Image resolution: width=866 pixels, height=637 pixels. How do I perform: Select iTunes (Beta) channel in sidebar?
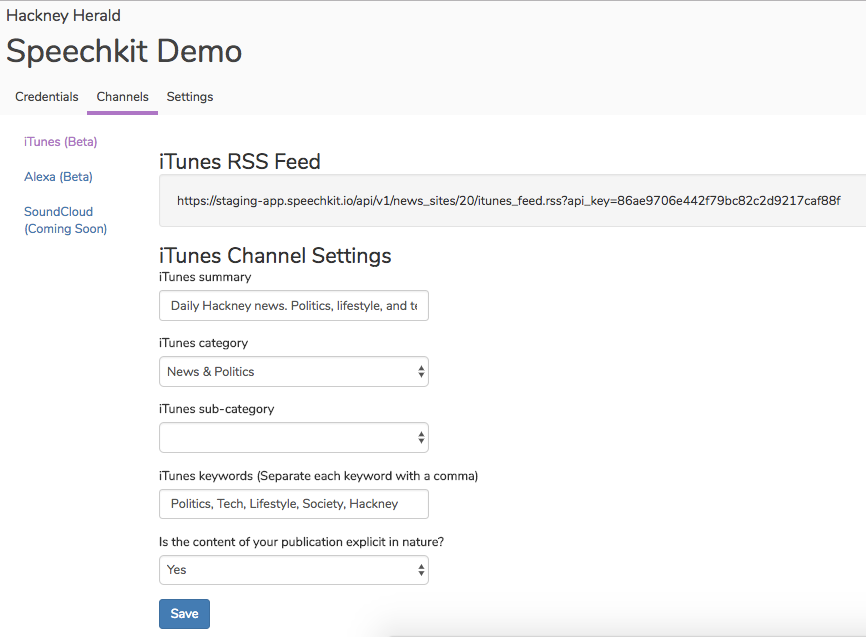pos(61,142)
